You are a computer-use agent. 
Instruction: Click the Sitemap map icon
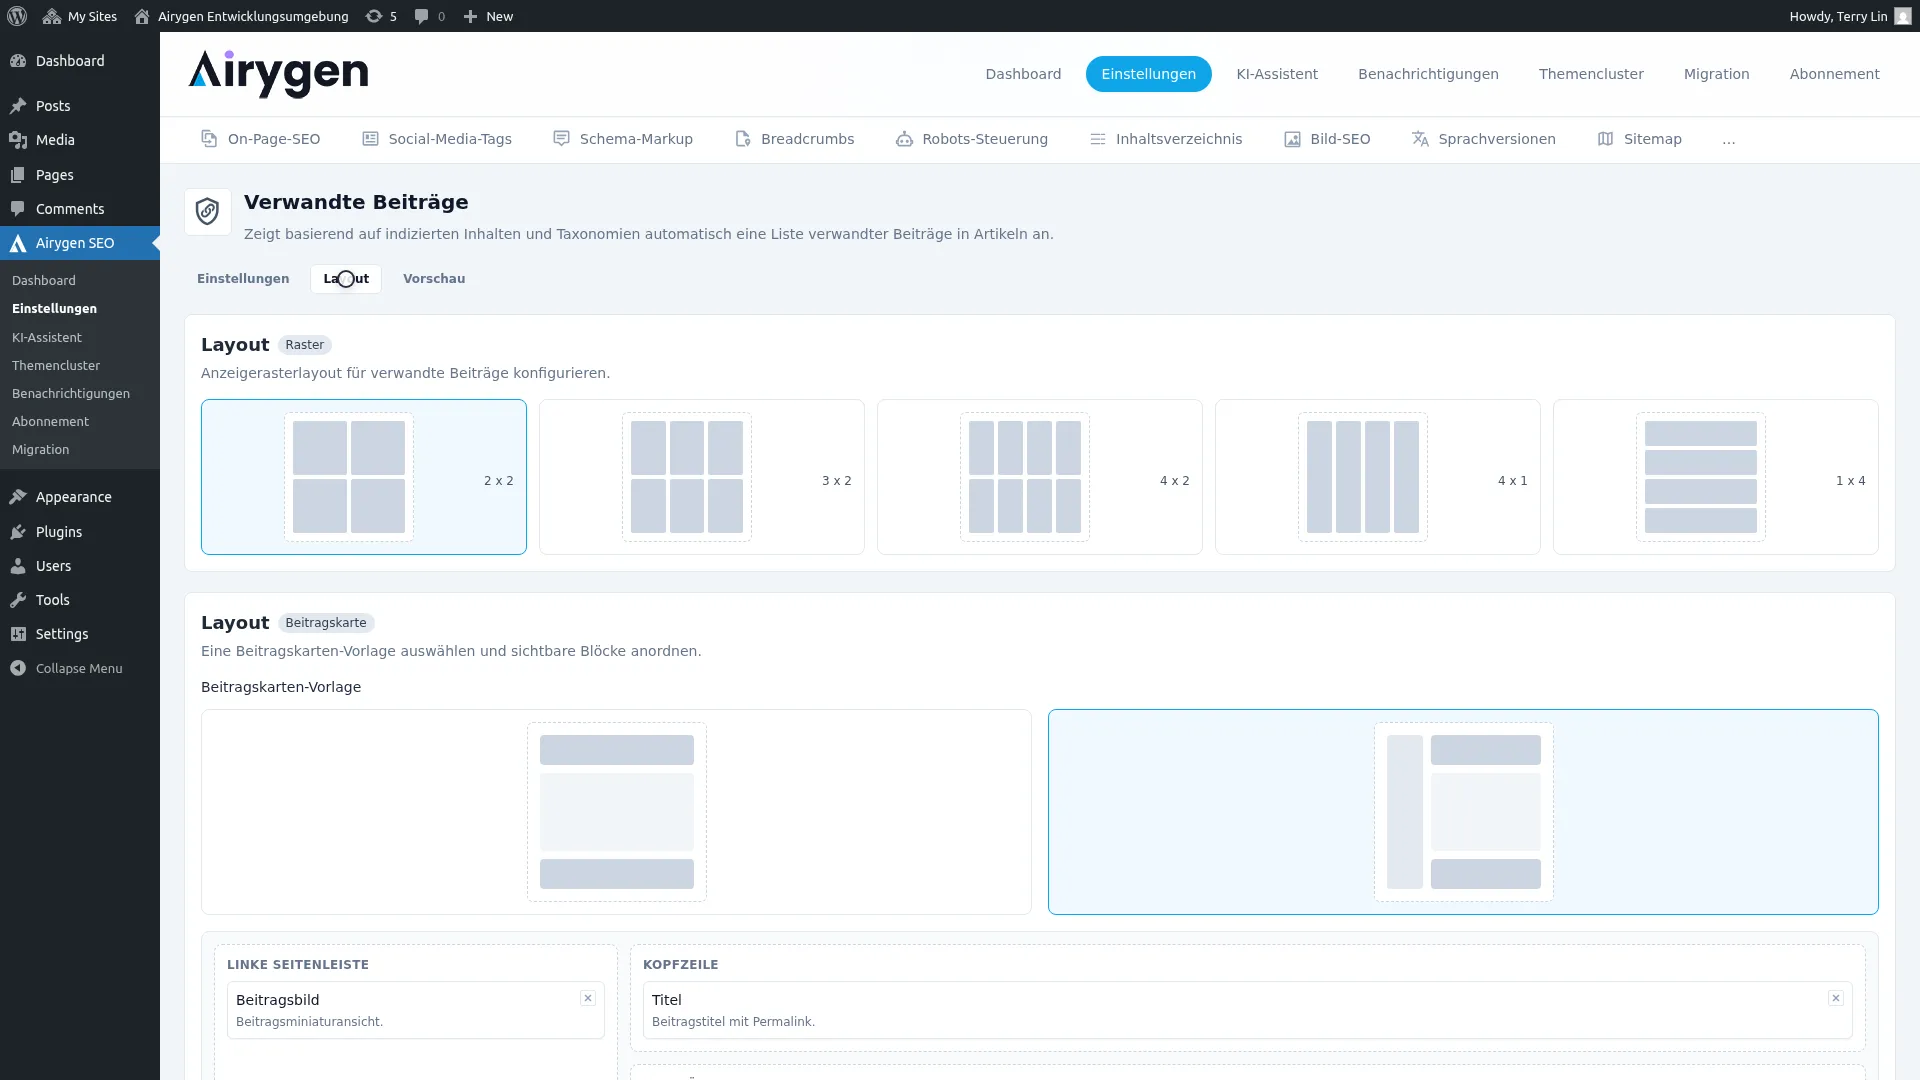1605,139
